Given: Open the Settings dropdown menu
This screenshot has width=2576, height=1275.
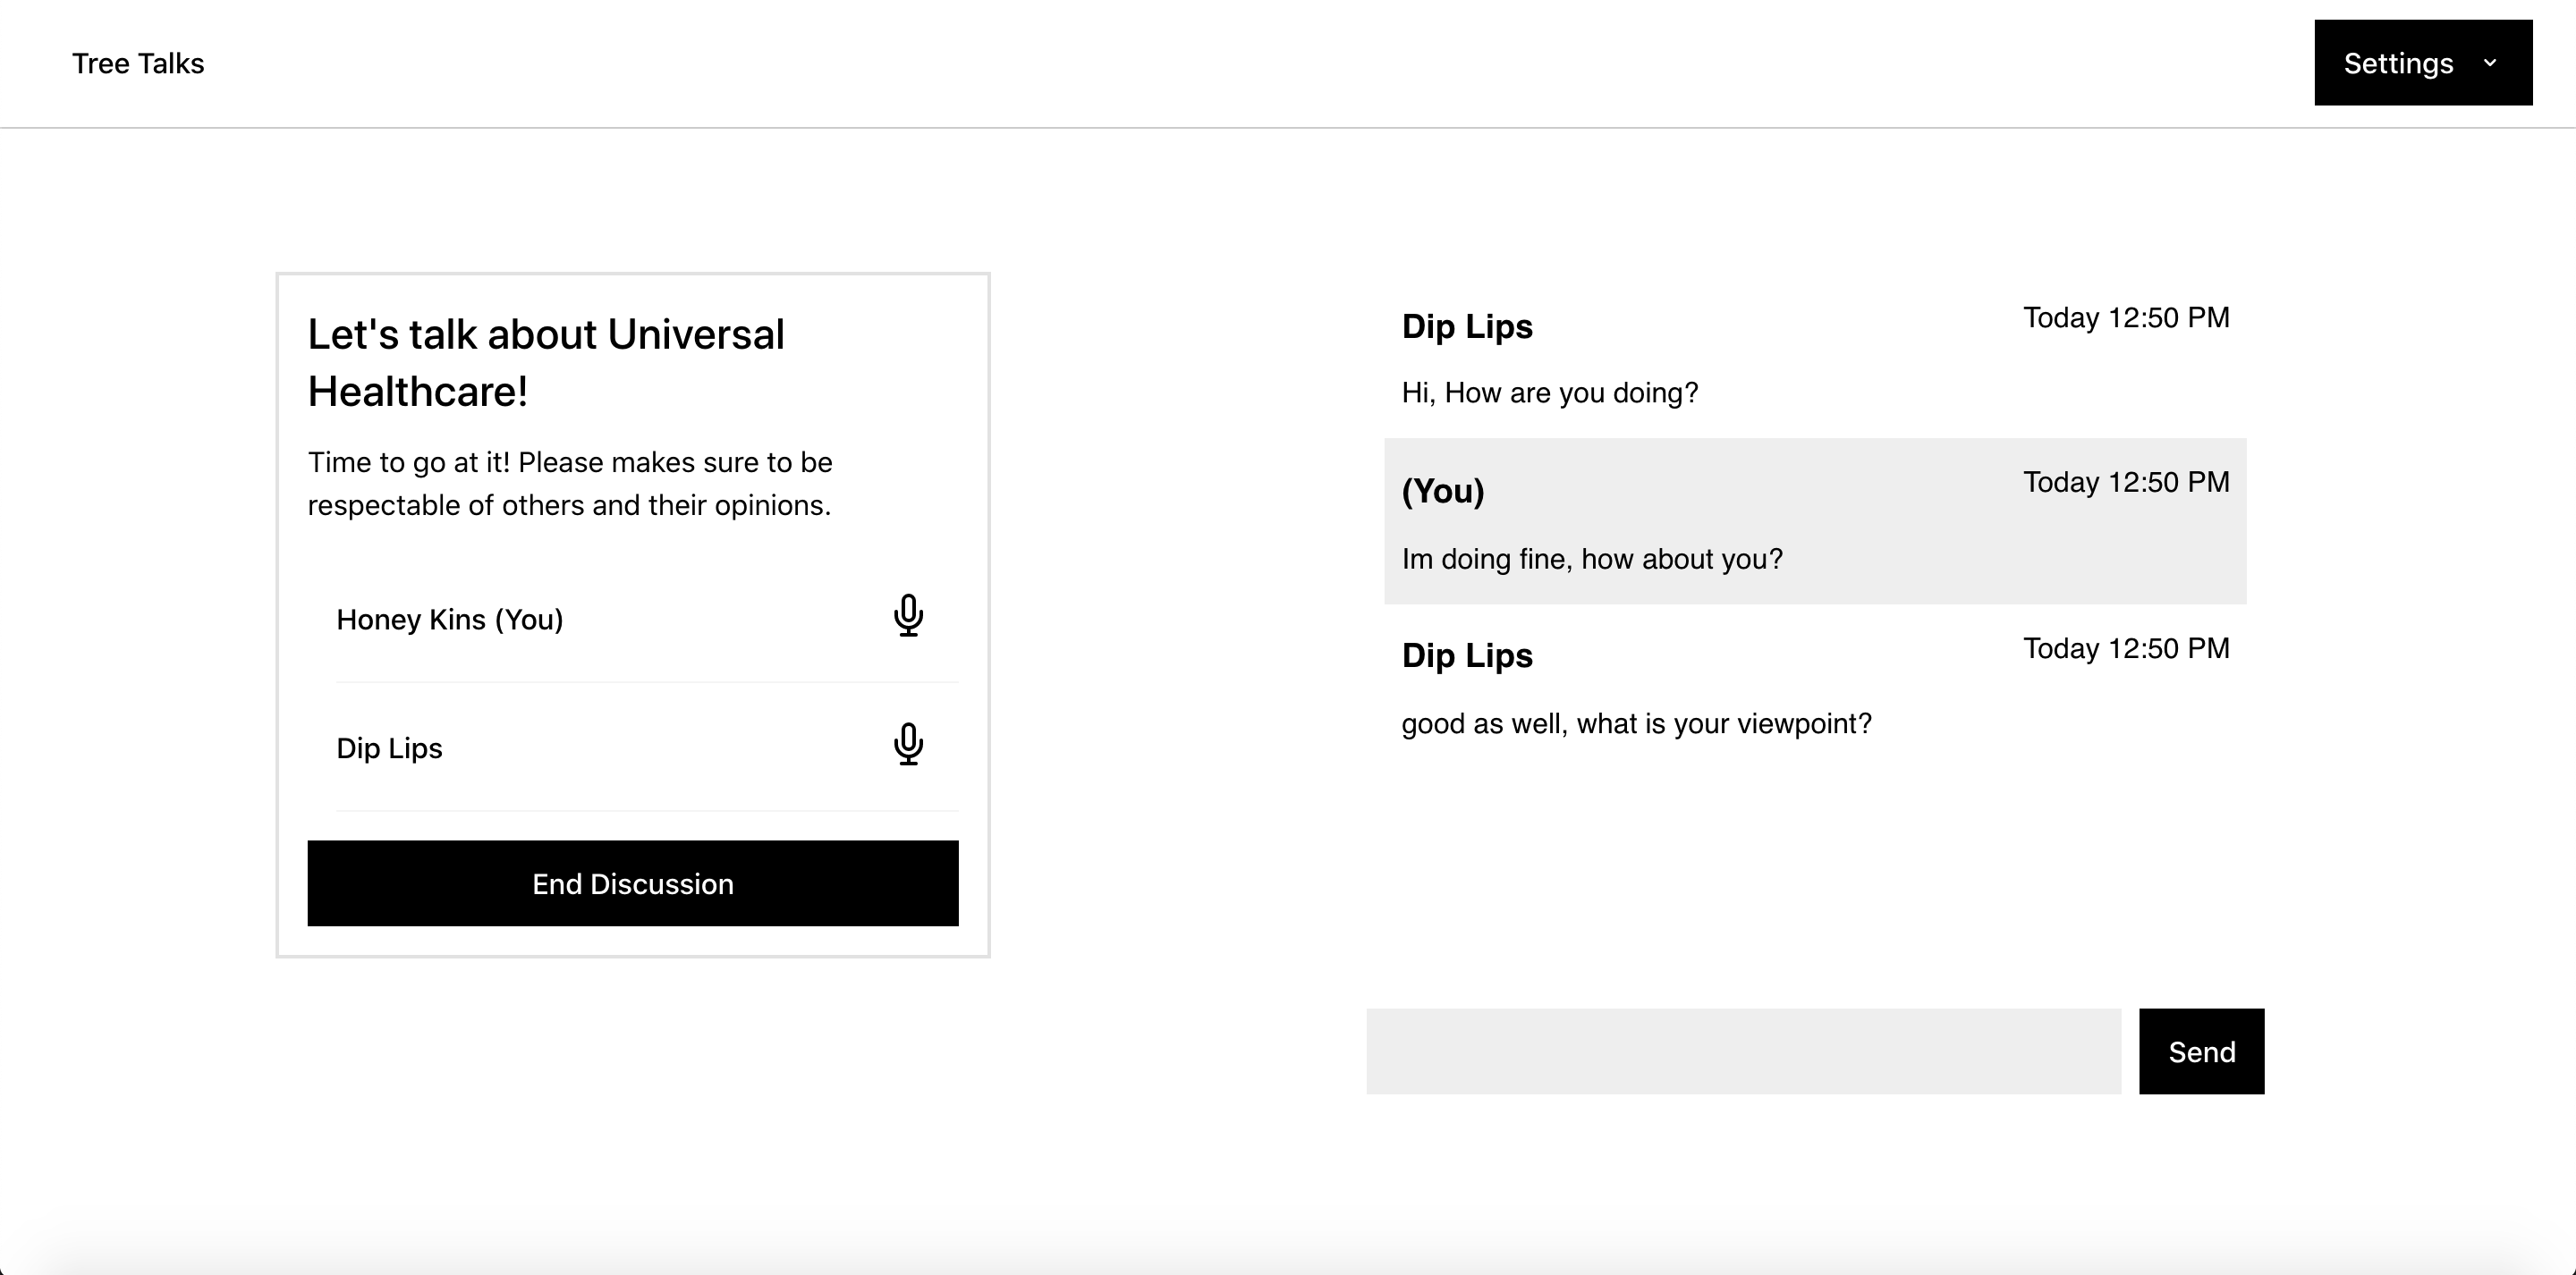Looking at the screenshot, I should [x=2422, y=63].
